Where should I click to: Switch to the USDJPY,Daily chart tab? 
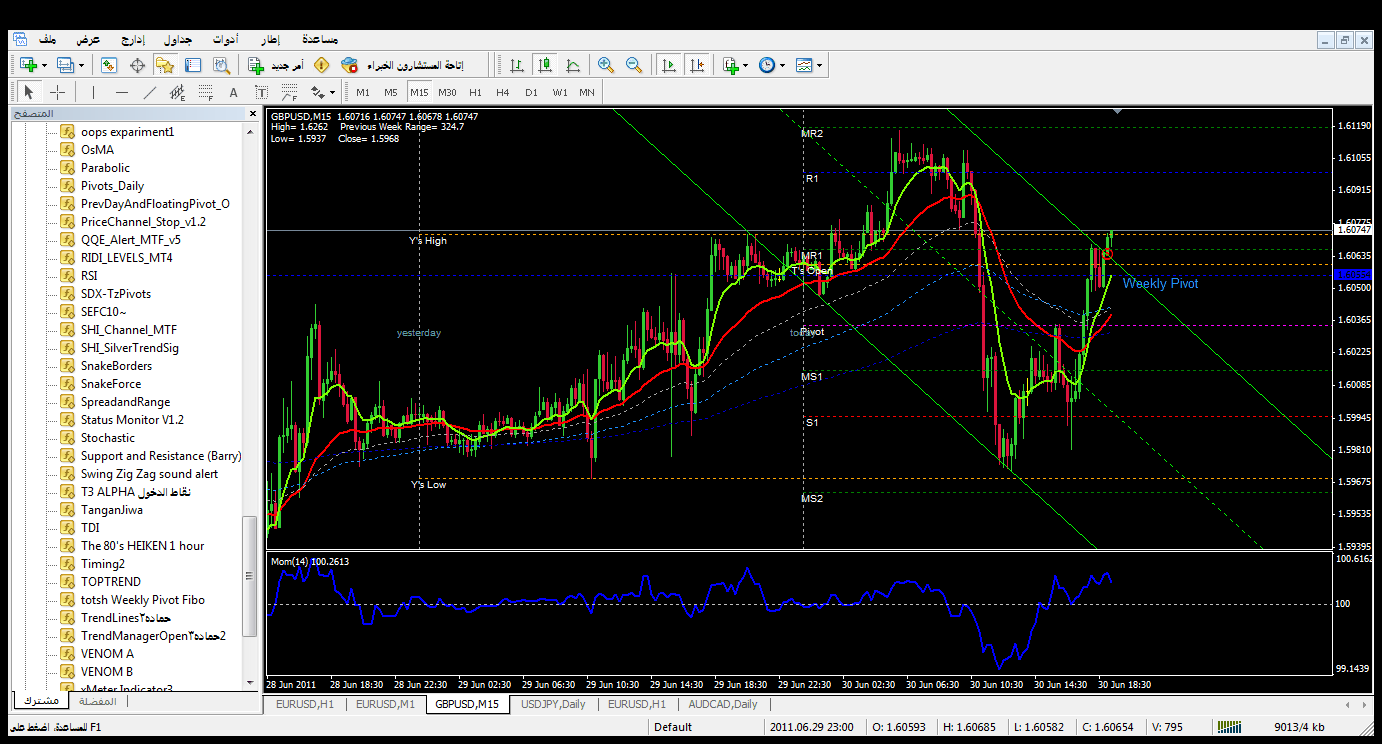(553, 704)
